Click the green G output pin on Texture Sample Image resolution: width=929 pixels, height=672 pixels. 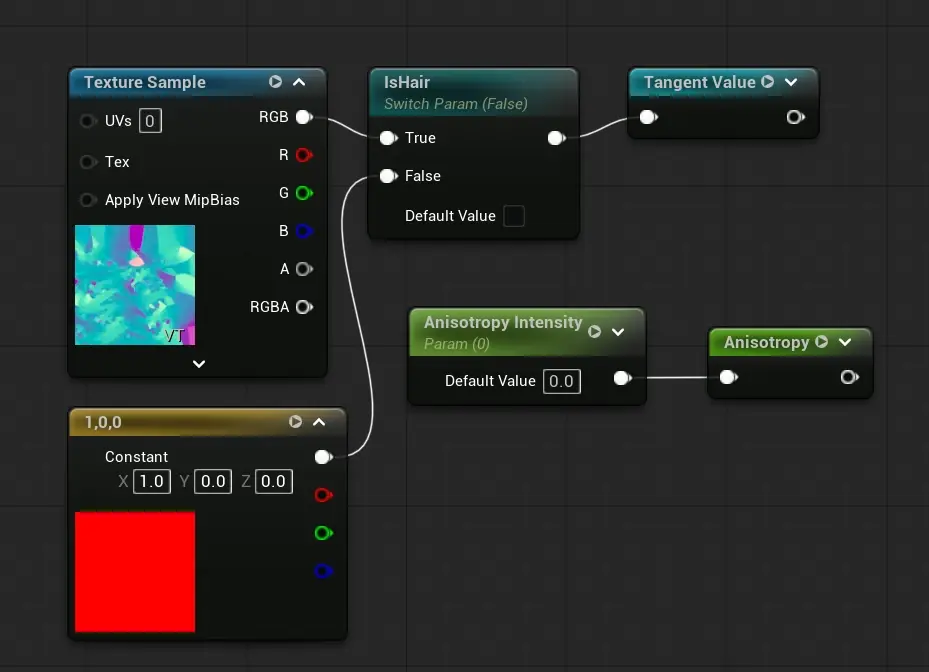click(x=304, y=193)
